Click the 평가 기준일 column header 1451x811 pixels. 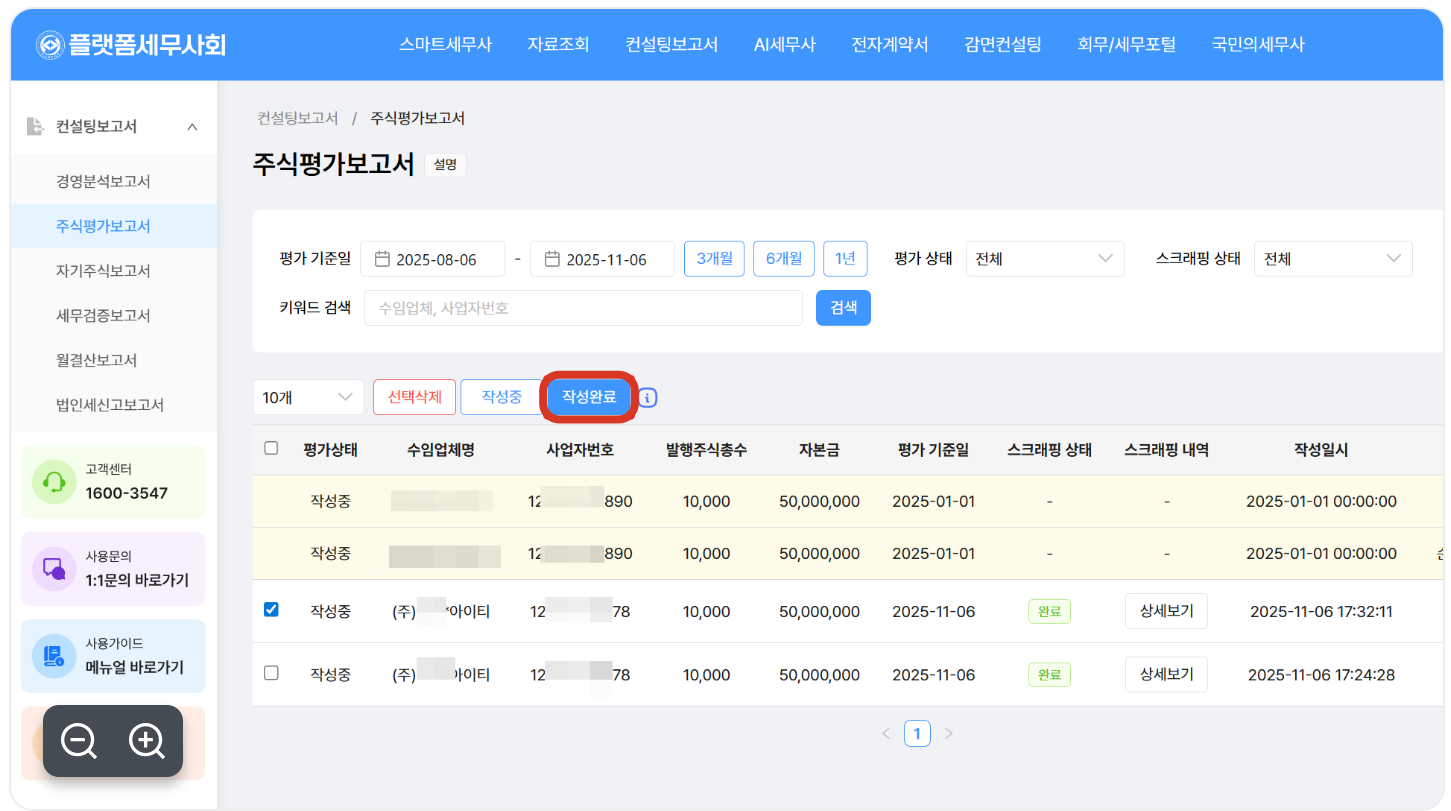[933, 450]
